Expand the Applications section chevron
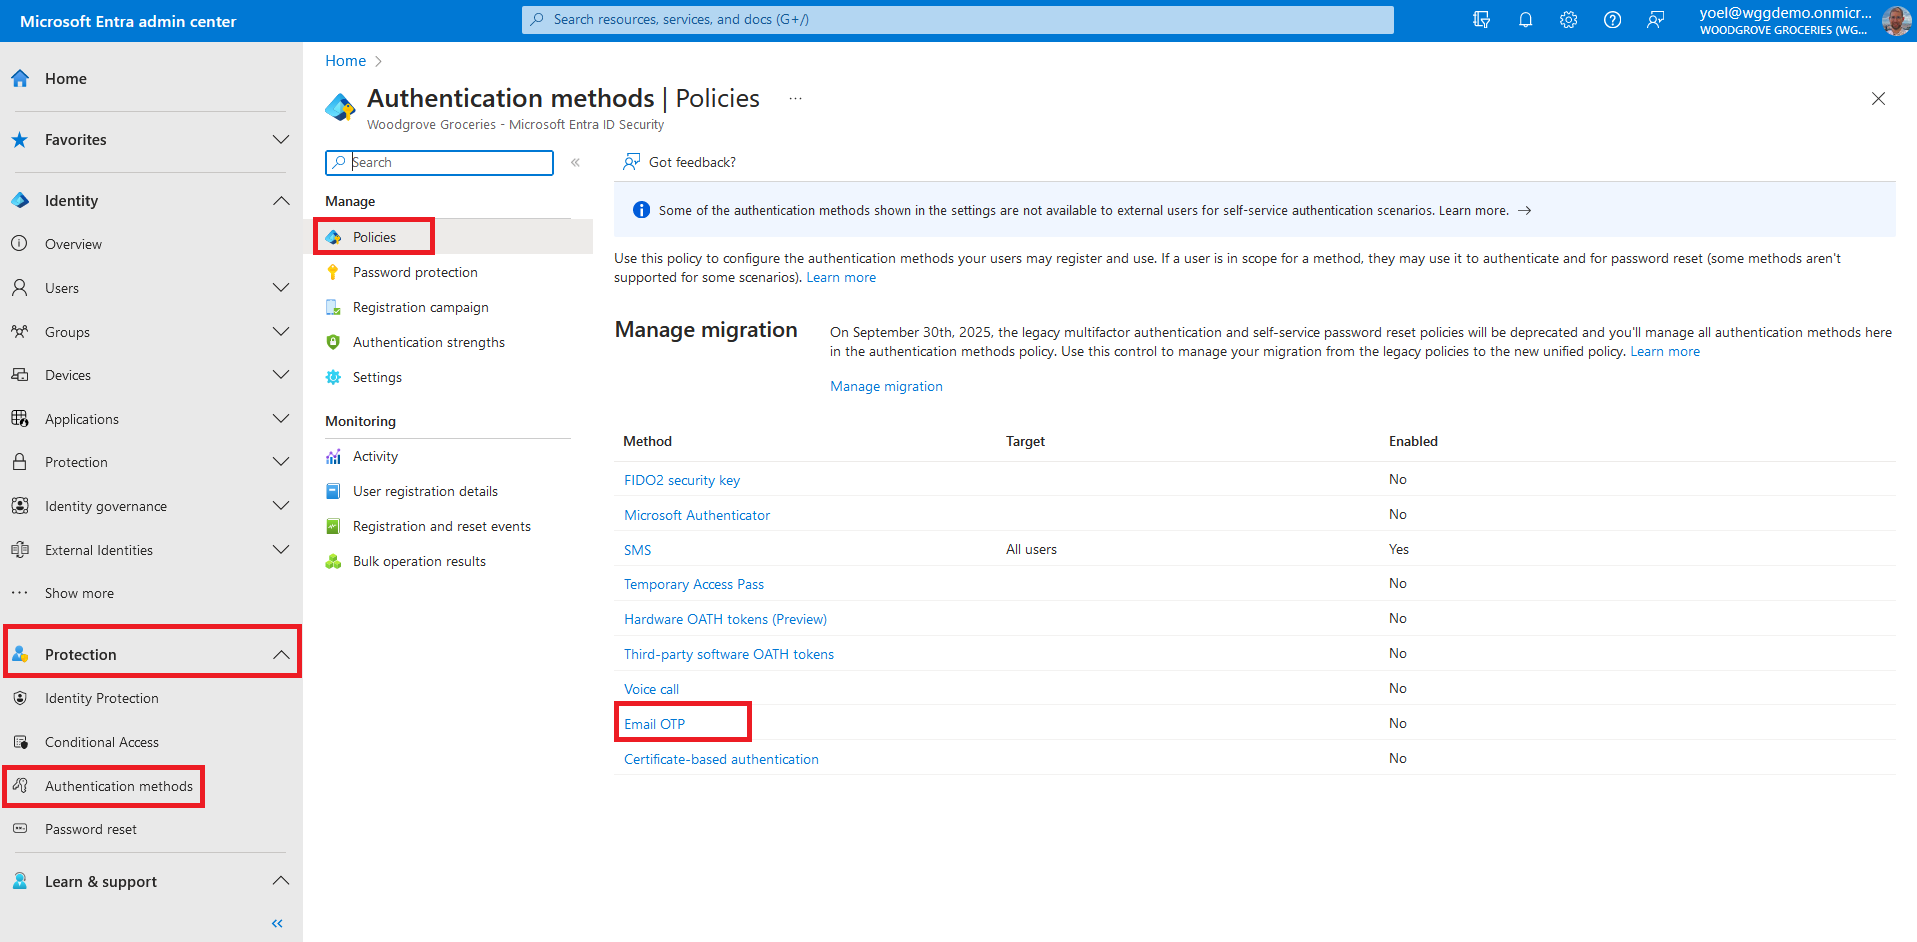 click(281, 419)
